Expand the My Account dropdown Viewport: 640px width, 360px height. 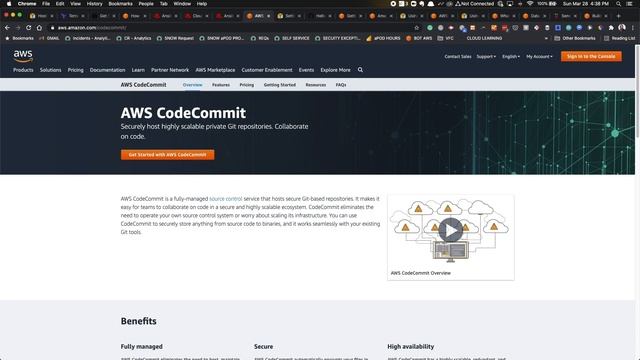(539, 57)
